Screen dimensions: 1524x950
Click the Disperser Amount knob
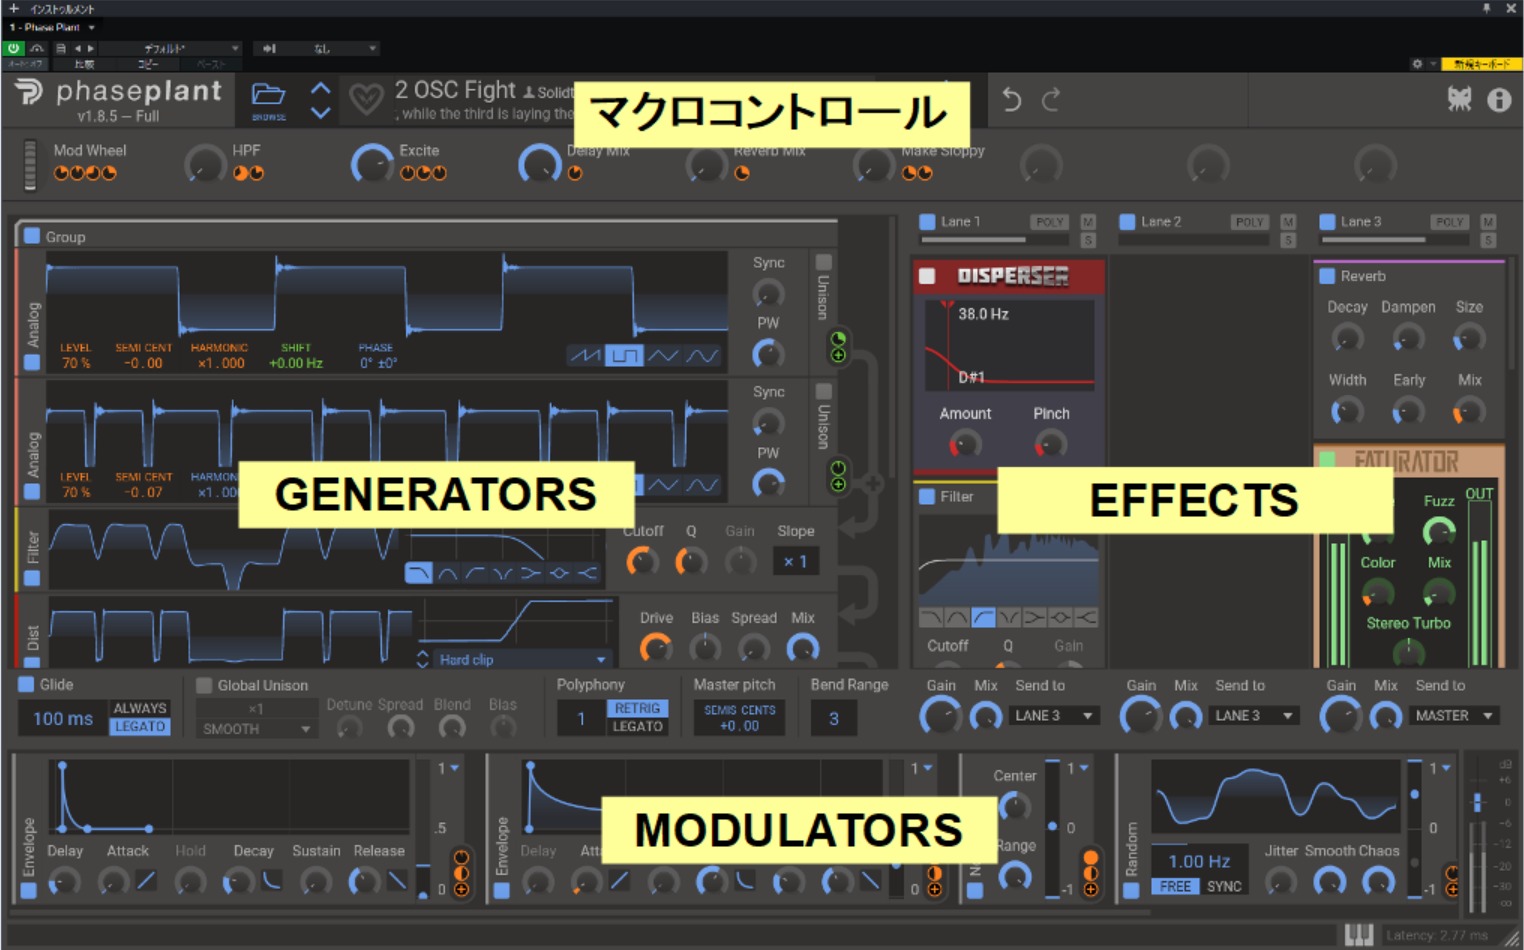(965, 444)
